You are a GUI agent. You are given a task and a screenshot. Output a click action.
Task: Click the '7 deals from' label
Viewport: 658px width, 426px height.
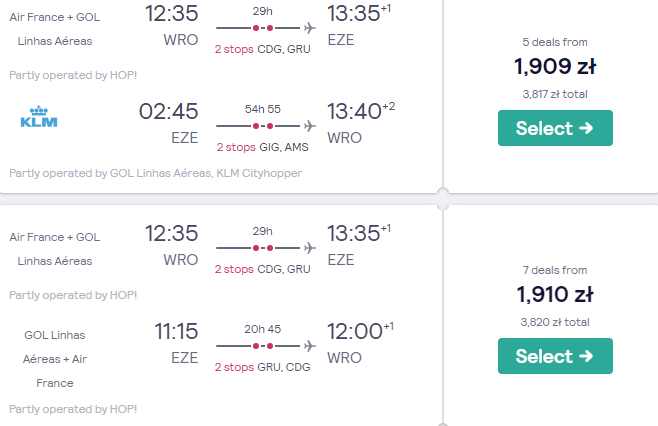coord(555,270)
